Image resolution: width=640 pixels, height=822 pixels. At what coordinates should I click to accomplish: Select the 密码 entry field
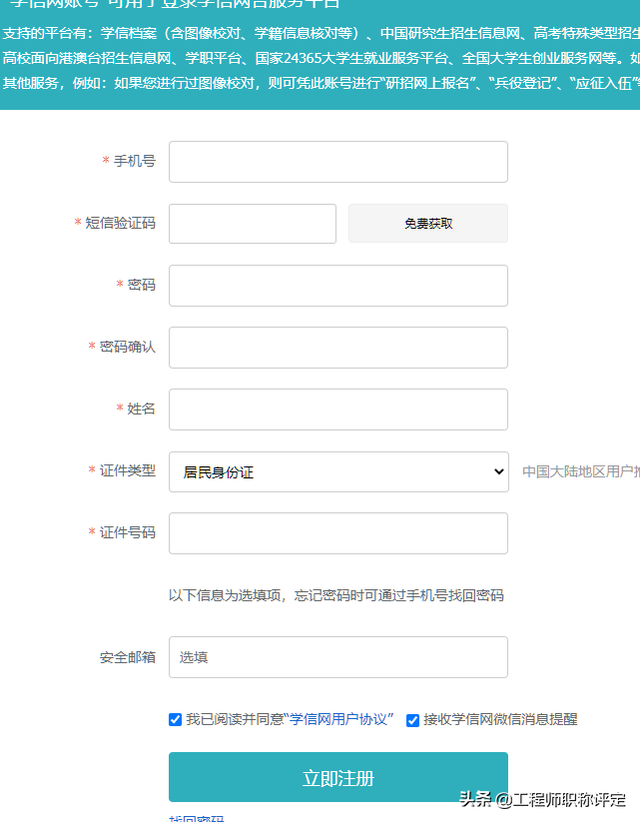click(338, 286)
